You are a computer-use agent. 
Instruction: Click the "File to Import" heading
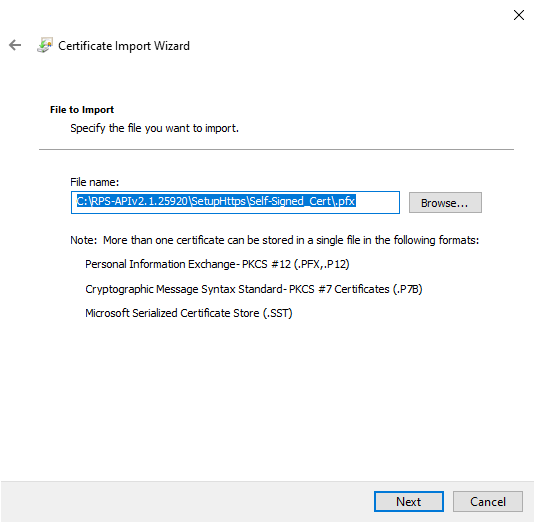coord(82,110)
